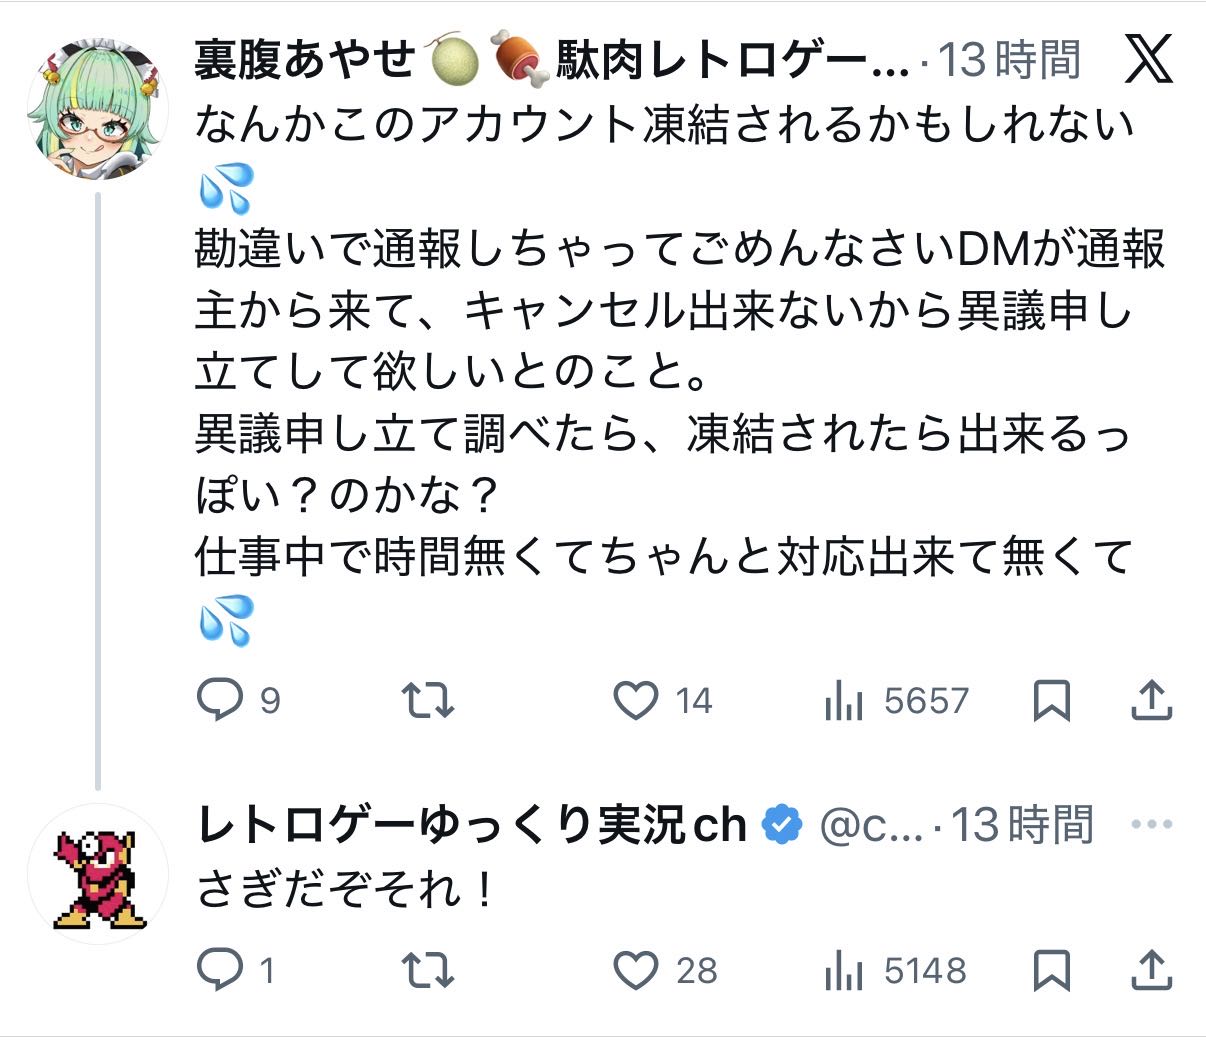Screen dimensions: 1206x1049
Task: Open more options menu on the reply
Action: [x=1151, y=825]
